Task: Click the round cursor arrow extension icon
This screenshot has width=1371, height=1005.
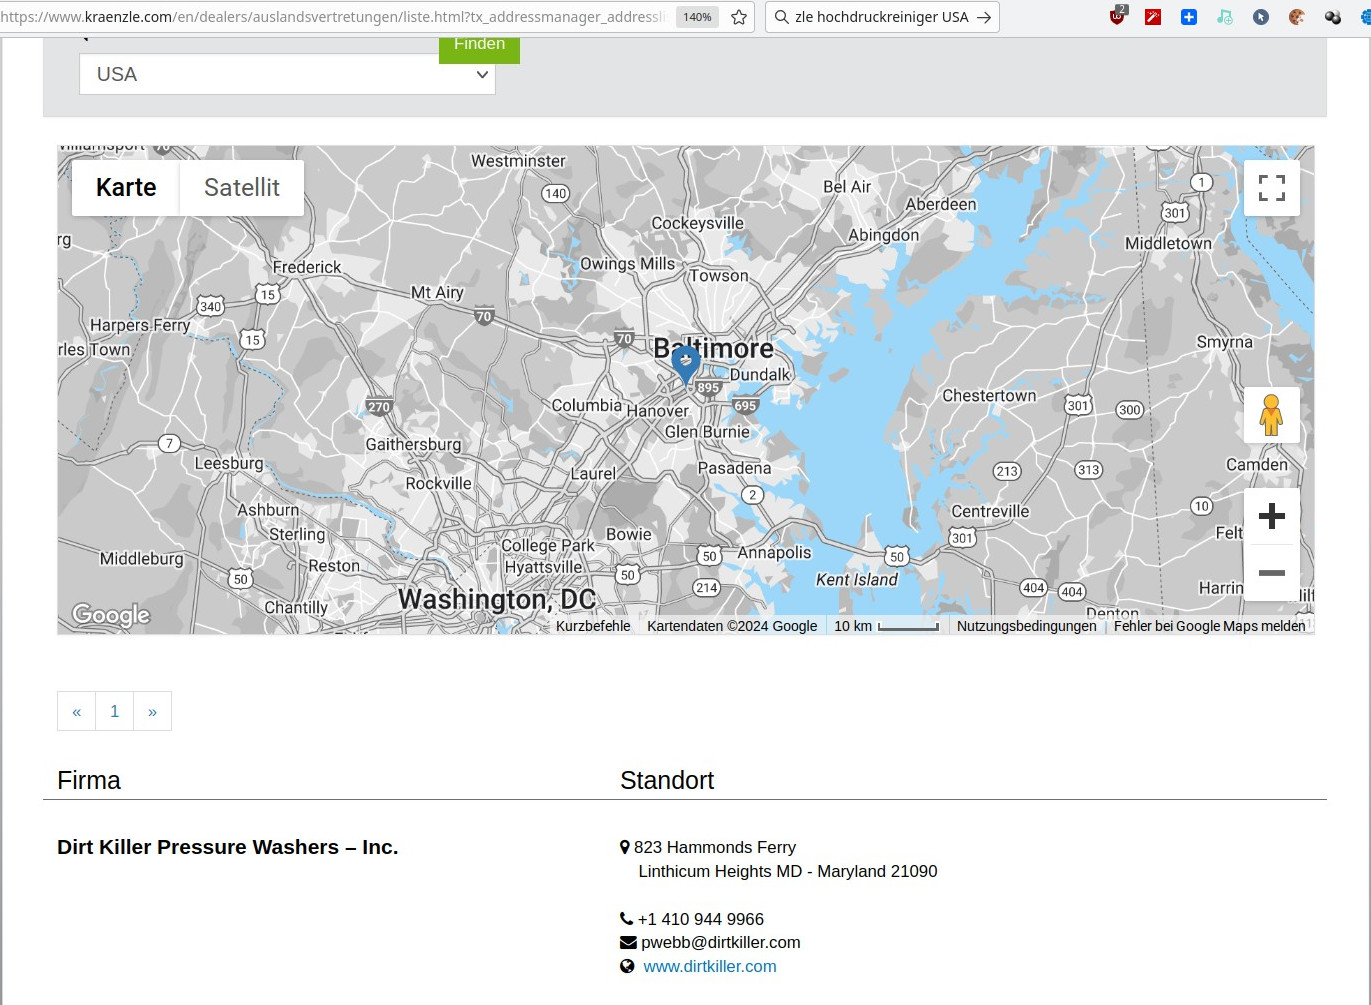Action: [1261, 17]
